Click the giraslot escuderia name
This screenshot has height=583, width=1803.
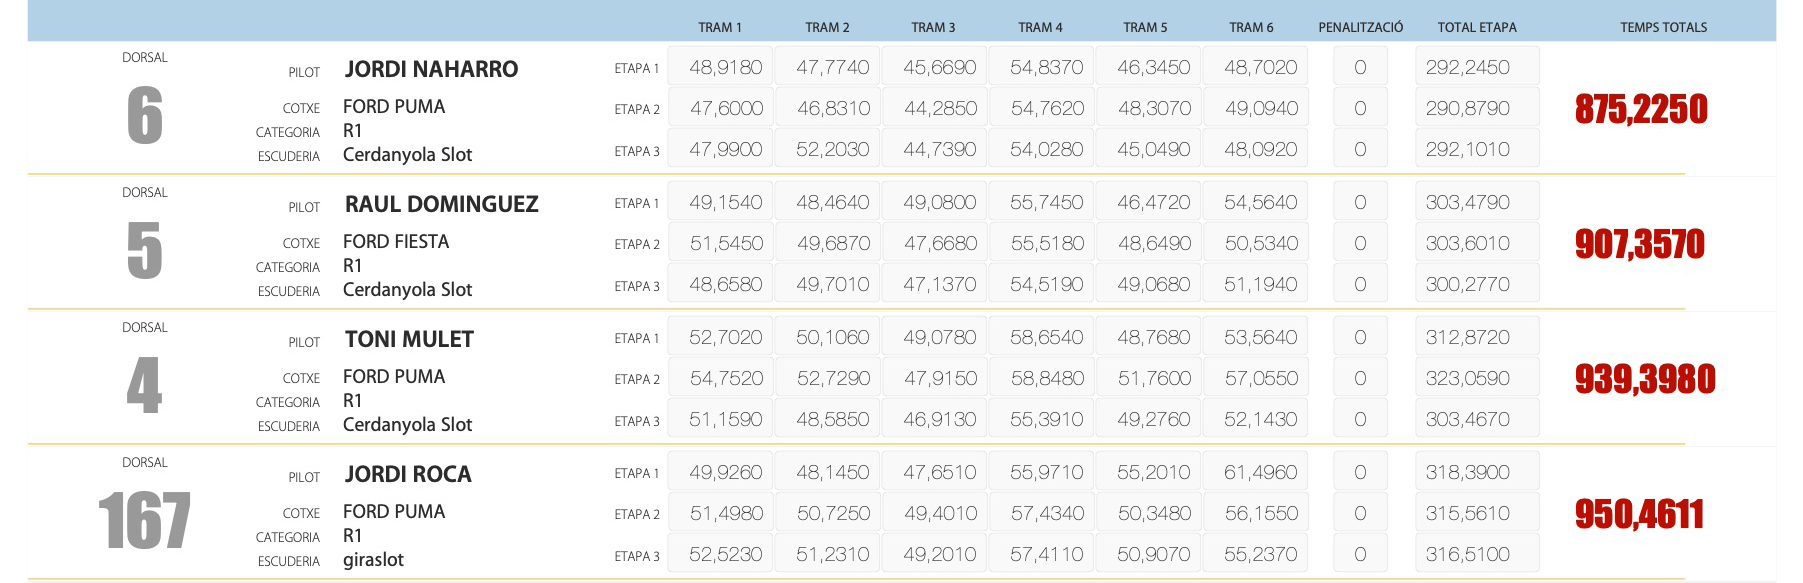[373, 559]
